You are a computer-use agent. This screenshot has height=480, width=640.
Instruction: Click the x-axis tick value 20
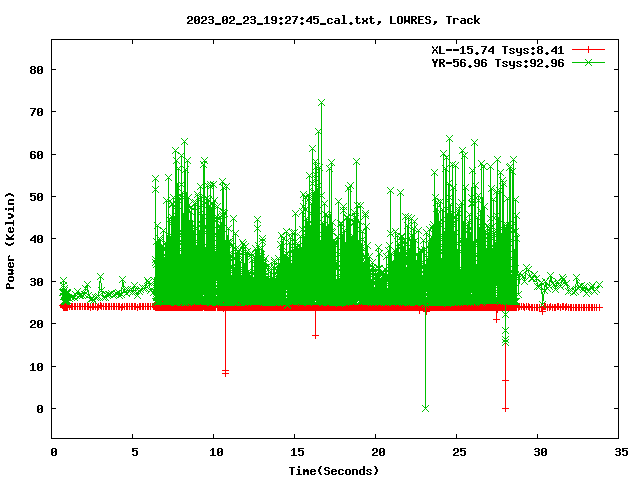click(378, 452)
